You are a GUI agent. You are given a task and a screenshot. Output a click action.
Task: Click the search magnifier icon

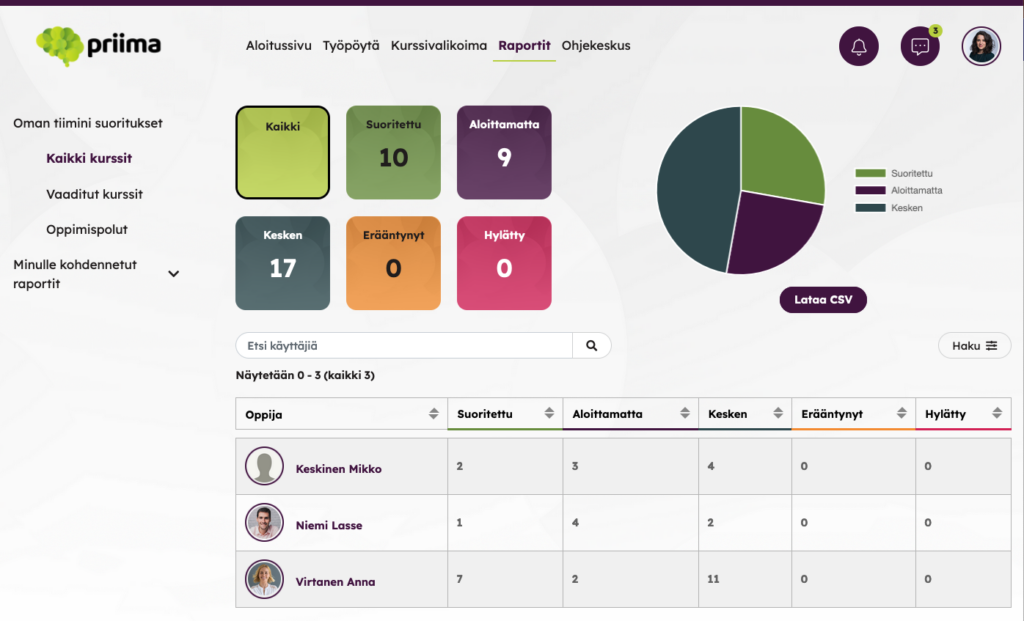pyautogui.click(x=591, y=345)
